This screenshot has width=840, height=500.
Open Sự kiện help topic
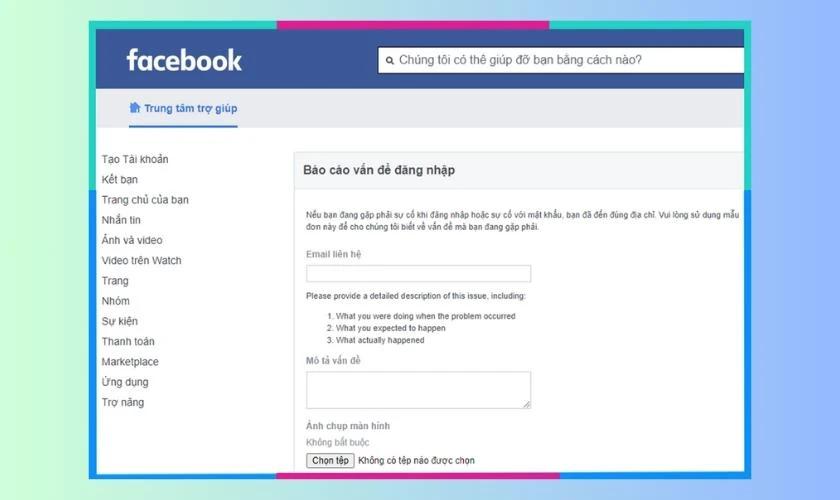[x=119, y=322]
